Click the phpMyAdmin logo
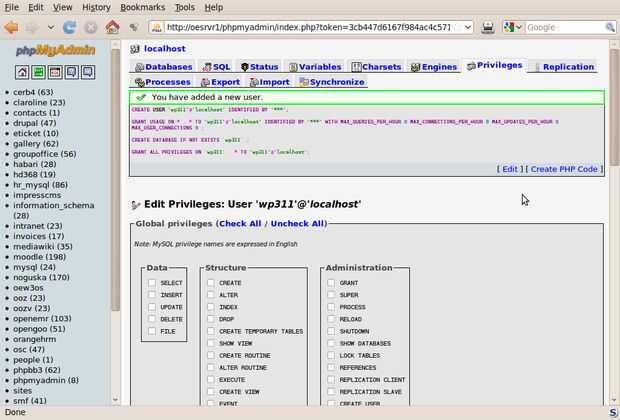This screenshot has width=620, height=420. [55, 51]
